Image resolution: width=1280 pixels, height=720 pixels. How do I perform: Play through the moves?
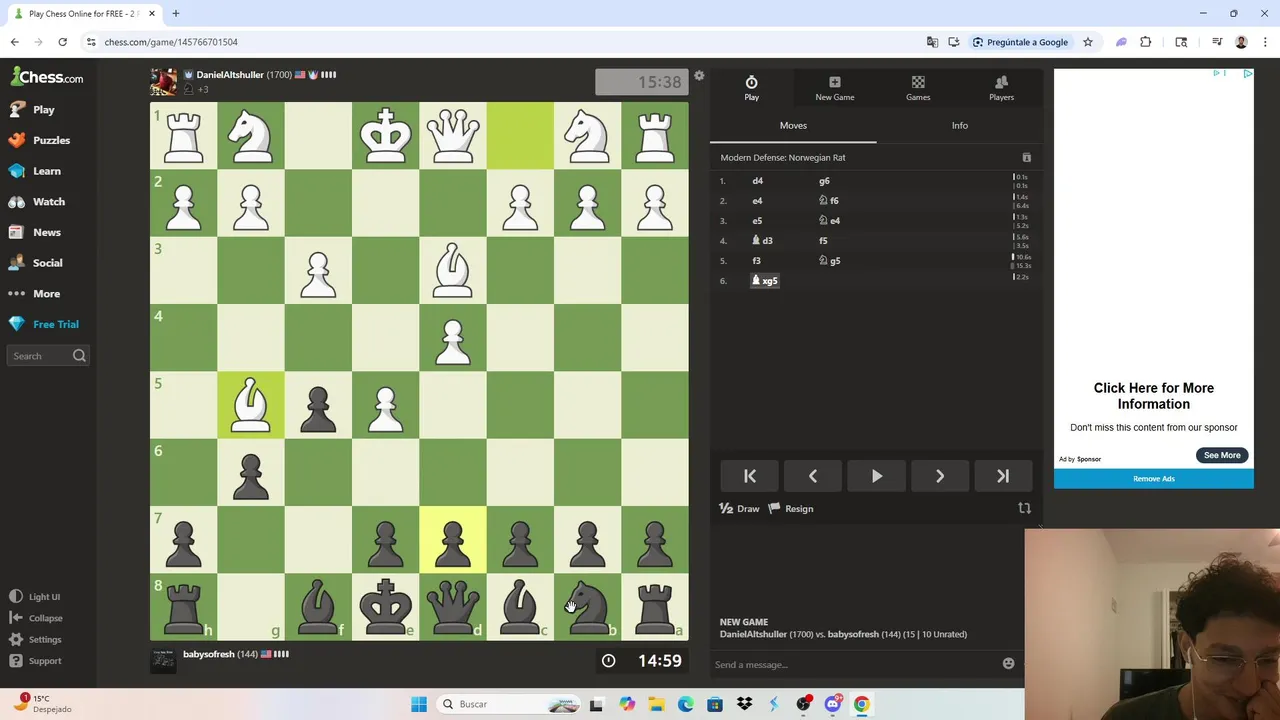pos(876,476)
